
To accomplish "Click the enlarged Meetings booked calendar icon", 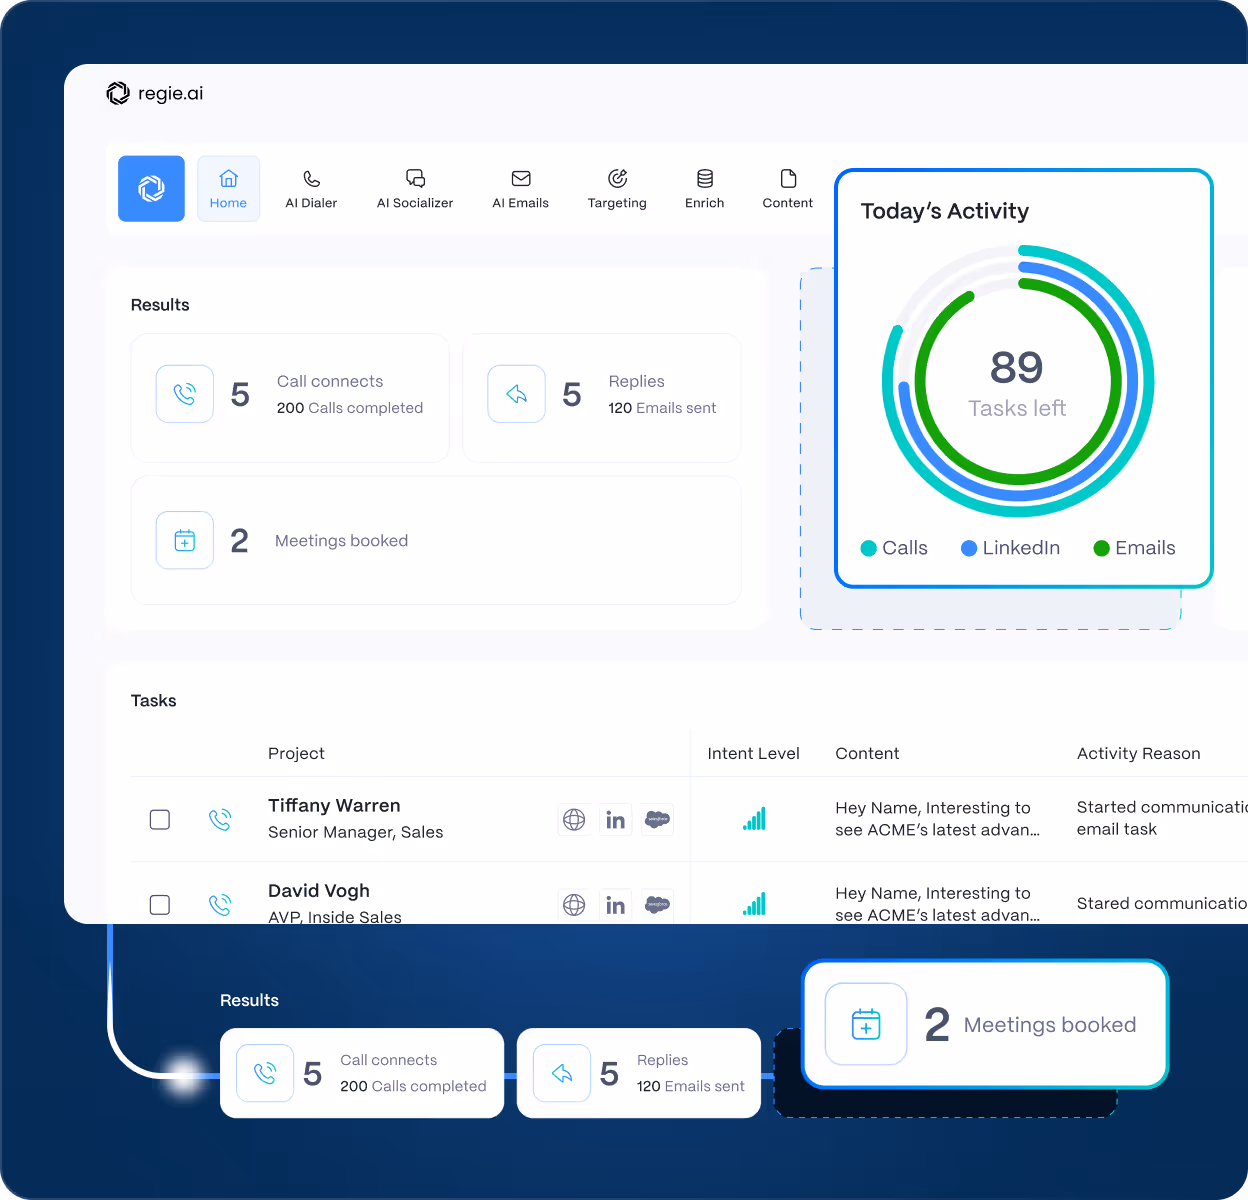I will tap(866, 1024).
